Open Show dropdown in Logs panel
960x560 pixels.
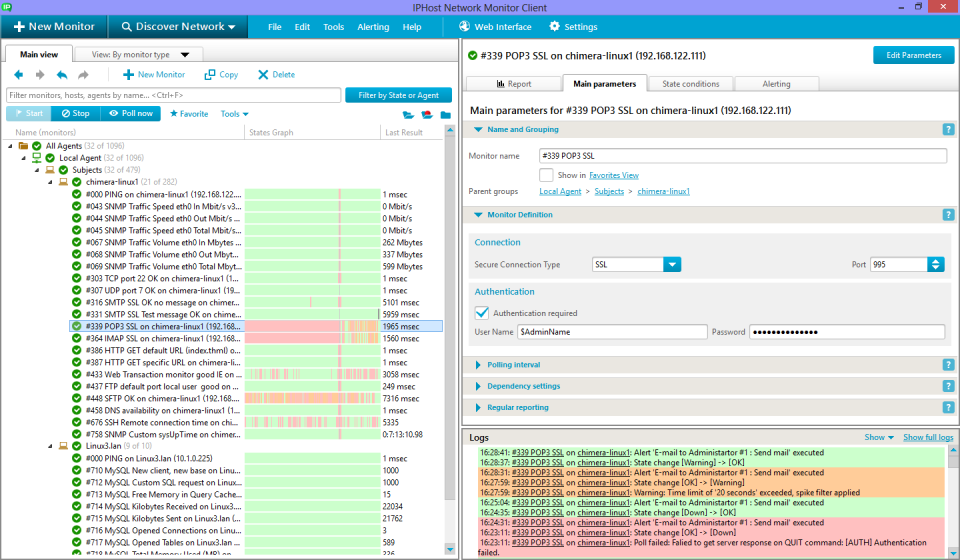point(879,437)
